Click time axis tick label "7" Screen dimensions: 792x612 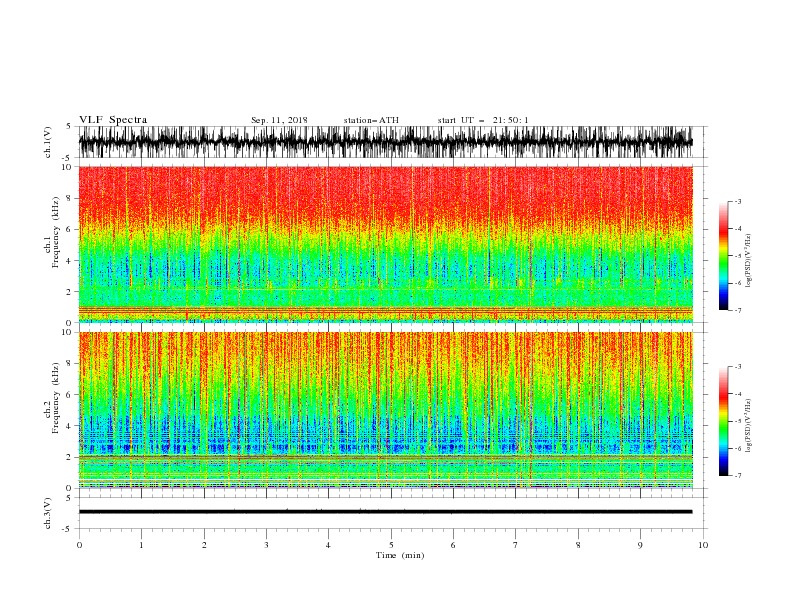click(x=516, y=545)
